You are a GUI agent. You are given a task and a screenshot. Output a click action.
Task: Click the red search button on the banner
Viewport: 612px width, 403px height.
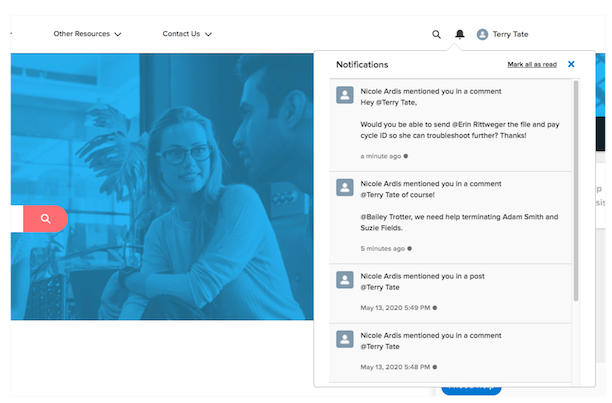pyautogui.click(x=45, y=219)
